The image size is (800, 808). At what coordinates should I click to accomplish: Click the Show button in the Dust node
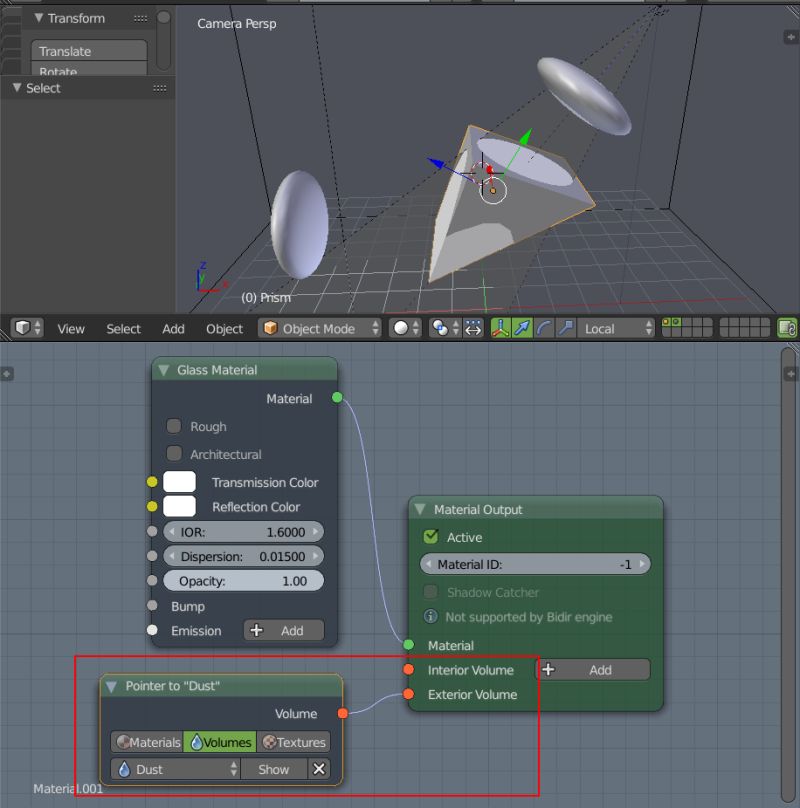pyautogui.click(x=272, y=769)
